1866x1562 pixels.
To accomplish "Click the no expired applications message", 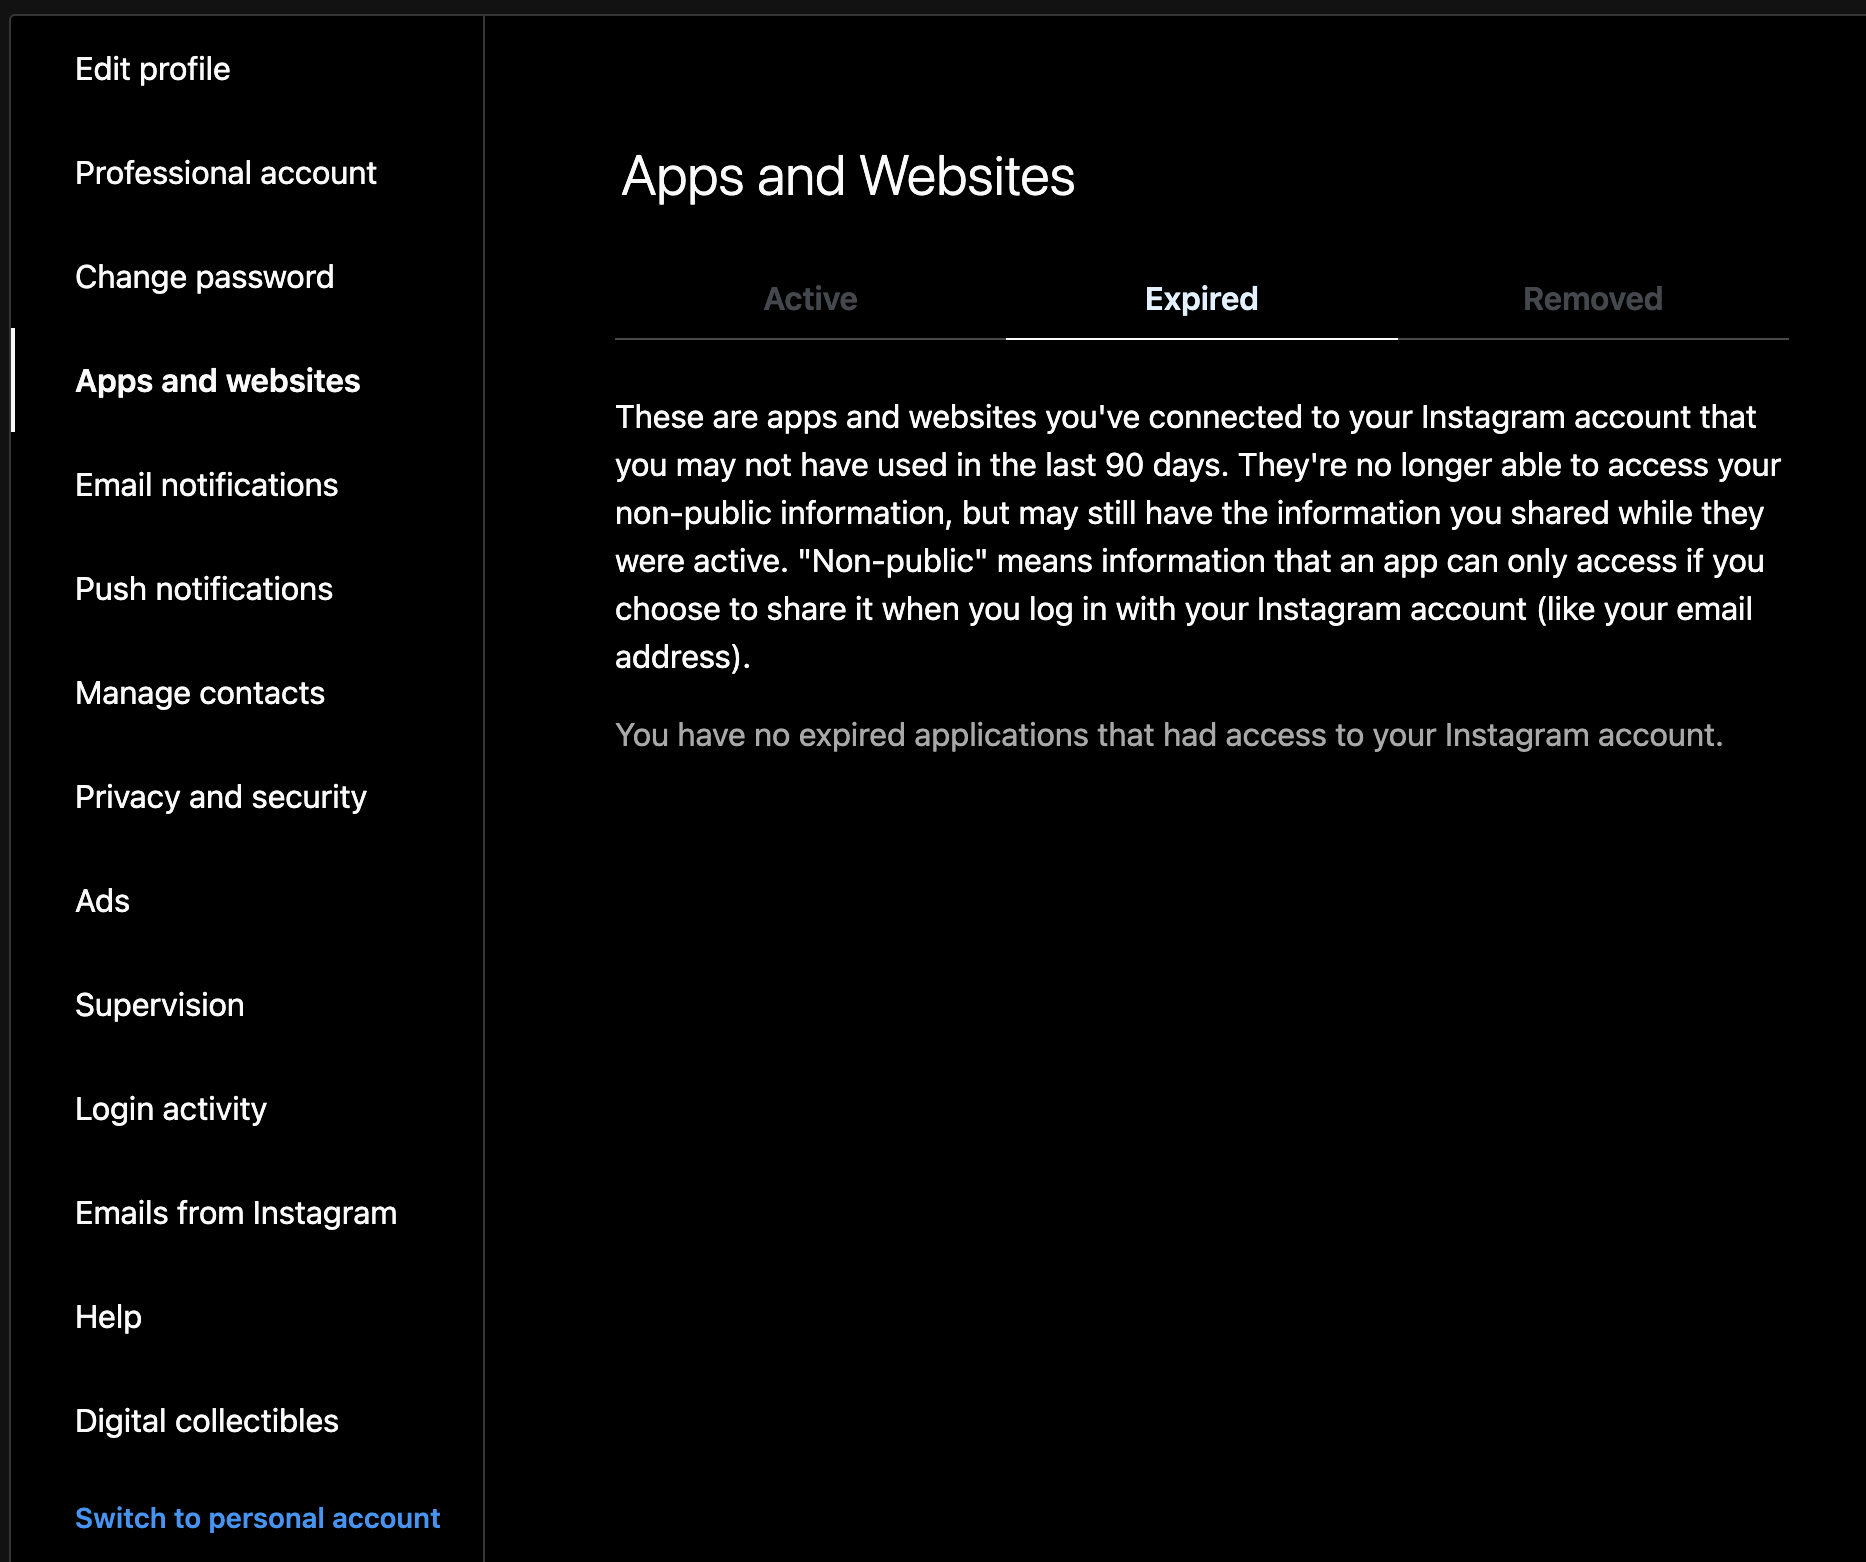I will coord(1169,735).
